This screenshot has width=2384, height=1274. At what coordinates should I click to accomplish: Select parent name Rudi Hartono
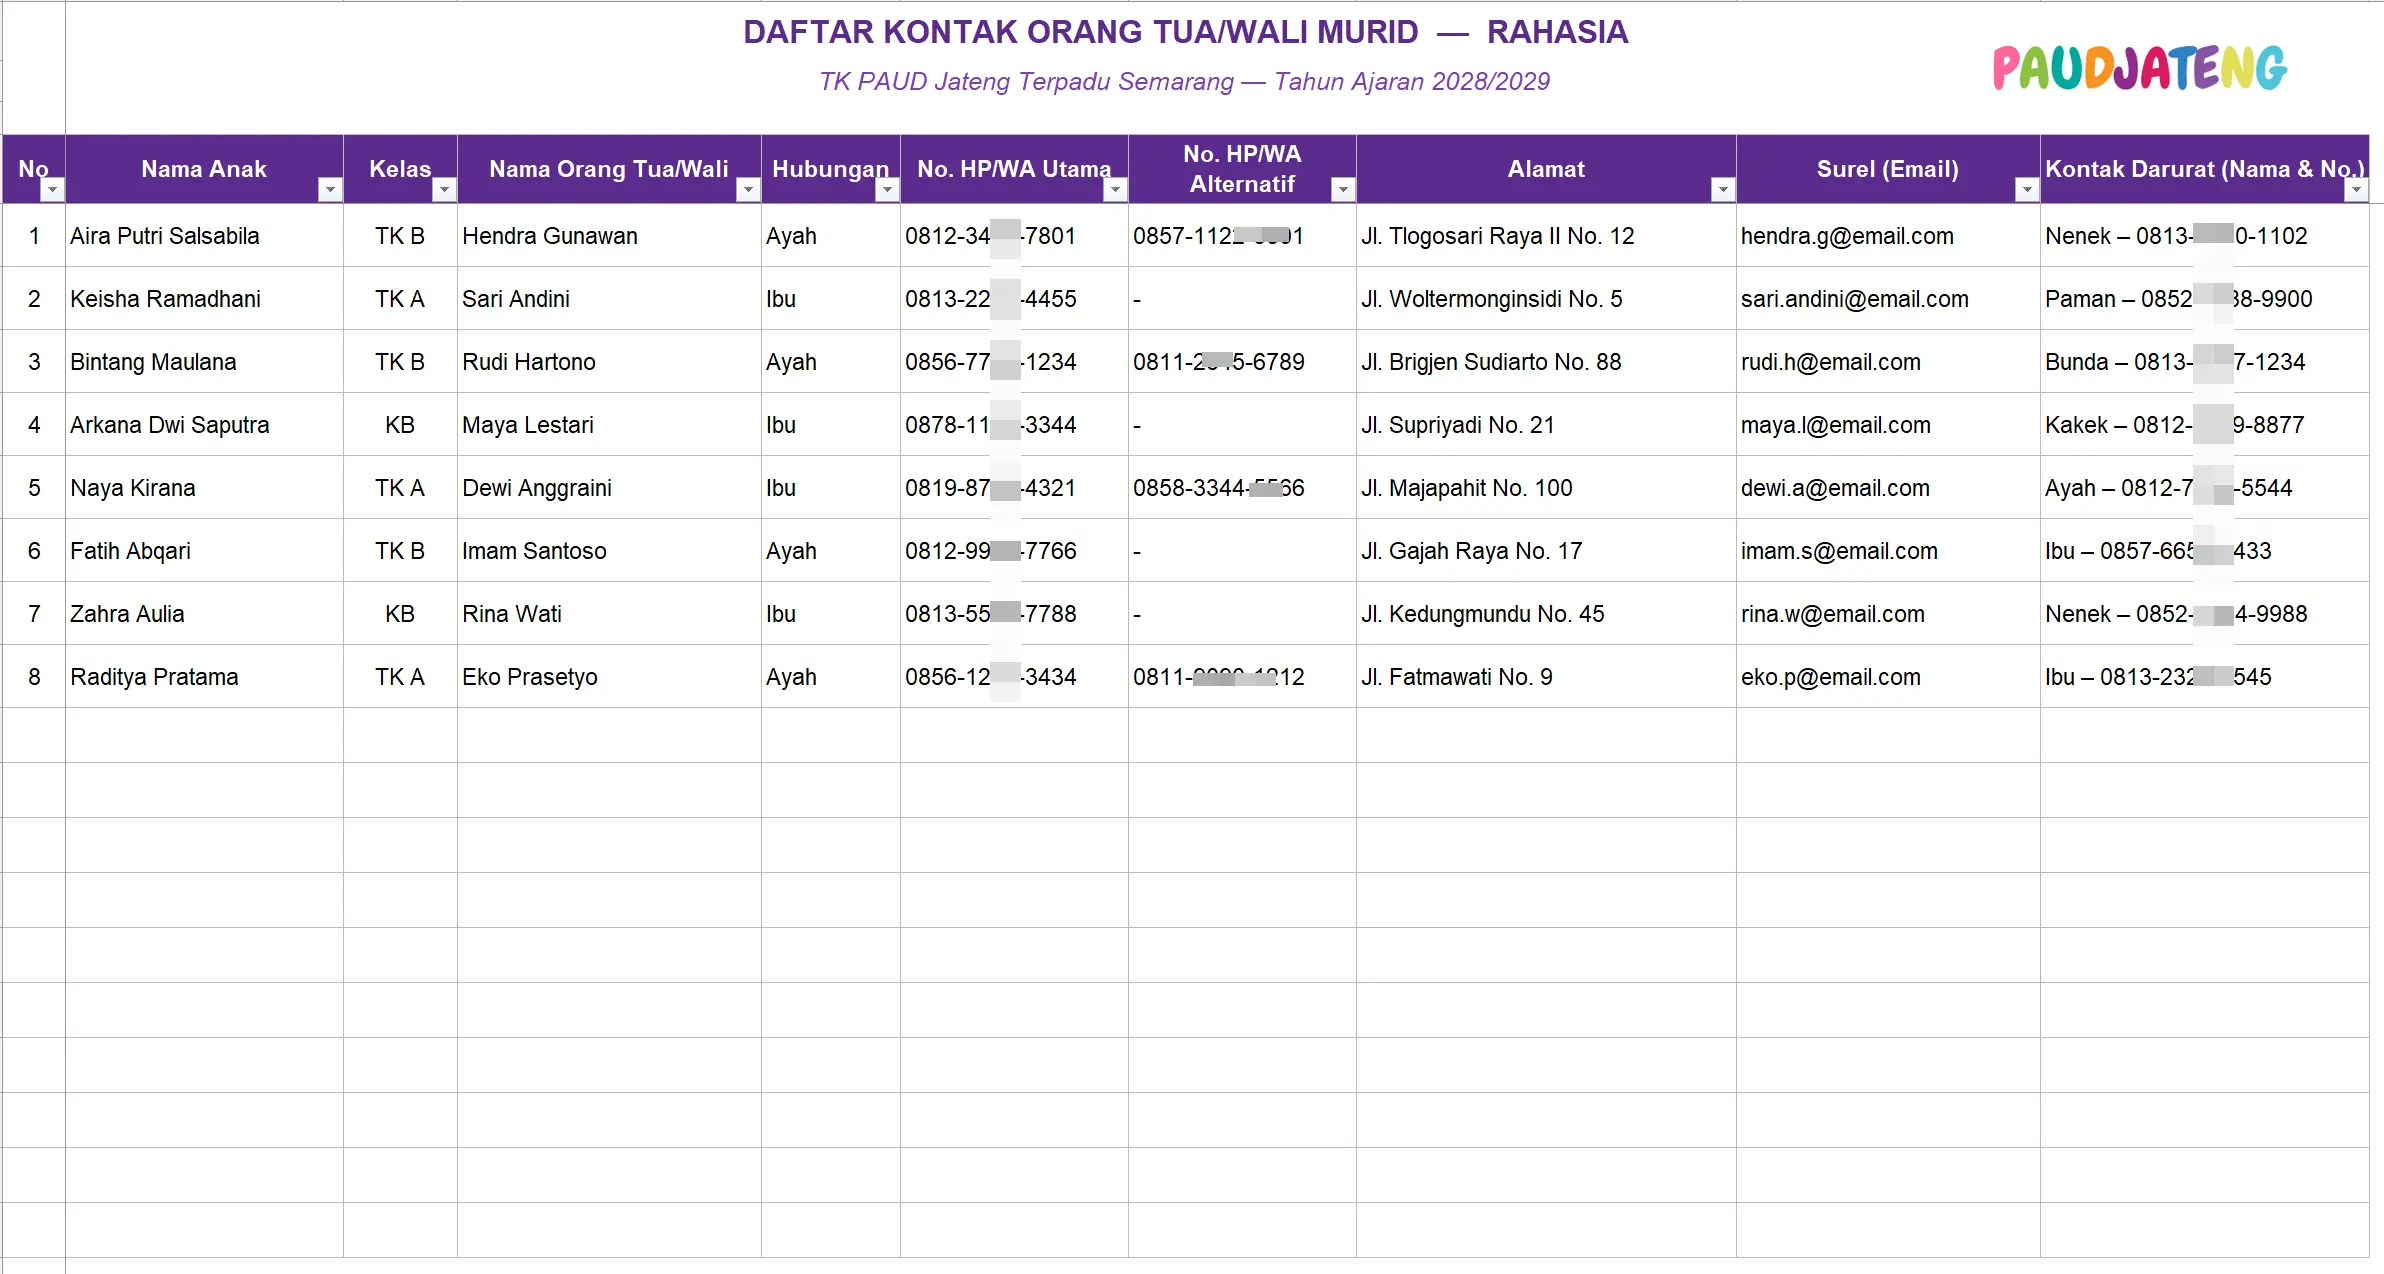609,362
